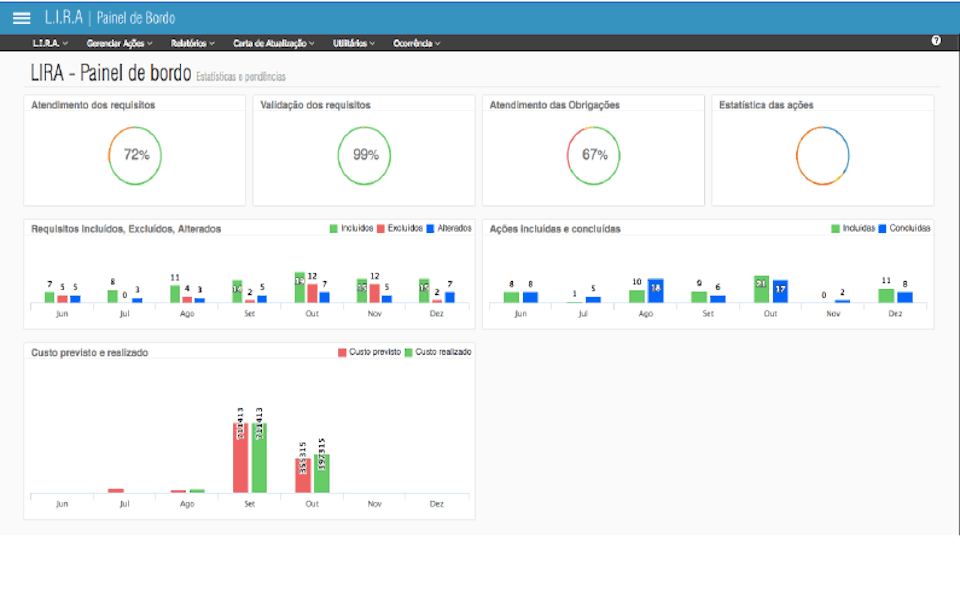Toggle the Incluídas legend in Ações chart

click(853, 228)
